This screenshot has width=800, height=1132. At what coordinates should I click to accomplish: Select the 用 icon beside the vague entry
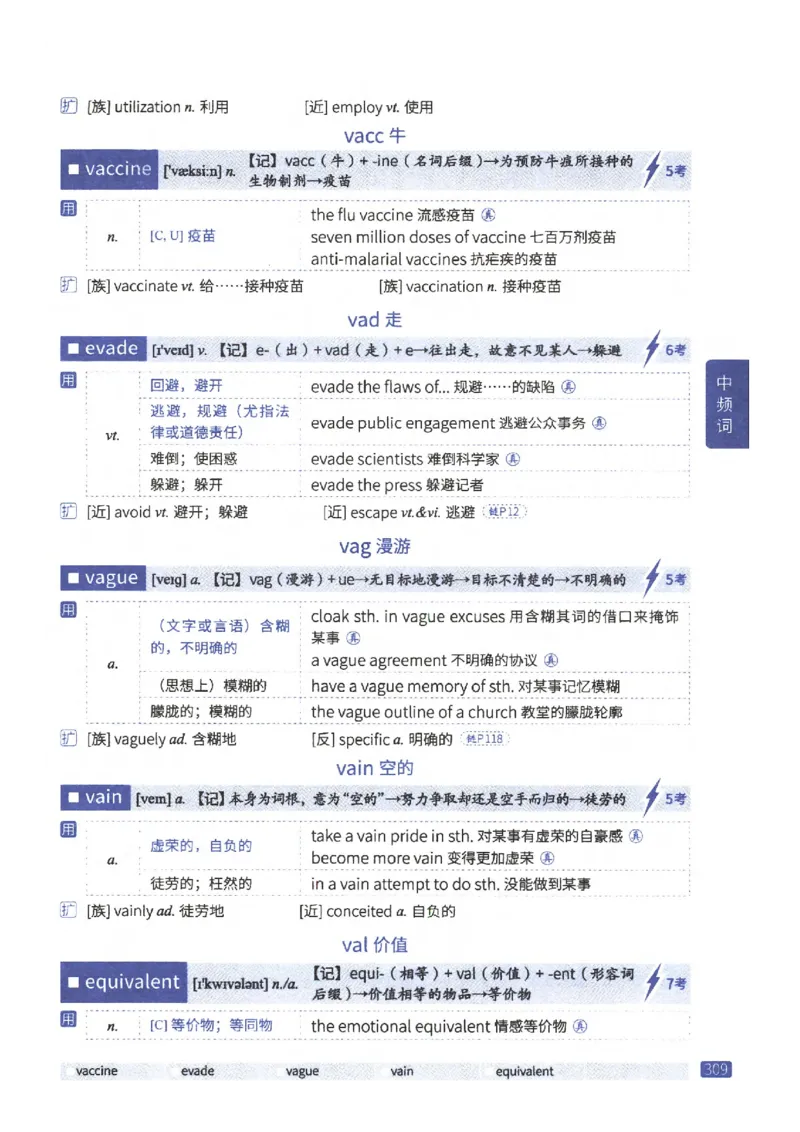(66, 610)
